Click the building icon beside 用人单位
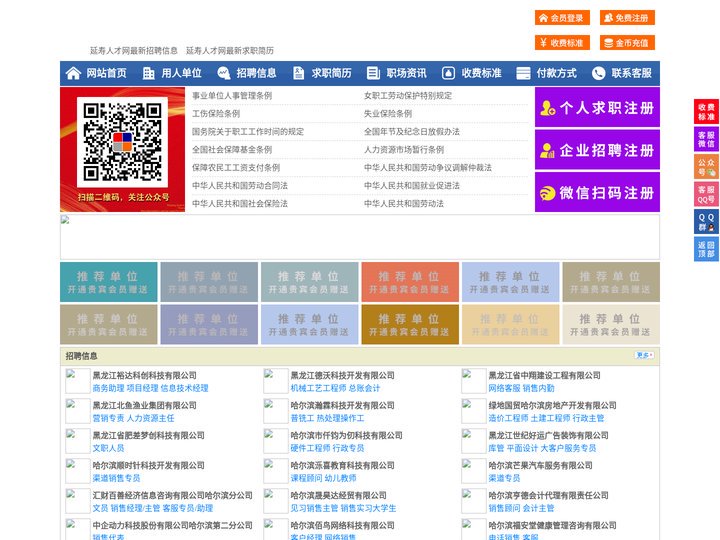The image size is (720, 540). (x=148, y=73)
